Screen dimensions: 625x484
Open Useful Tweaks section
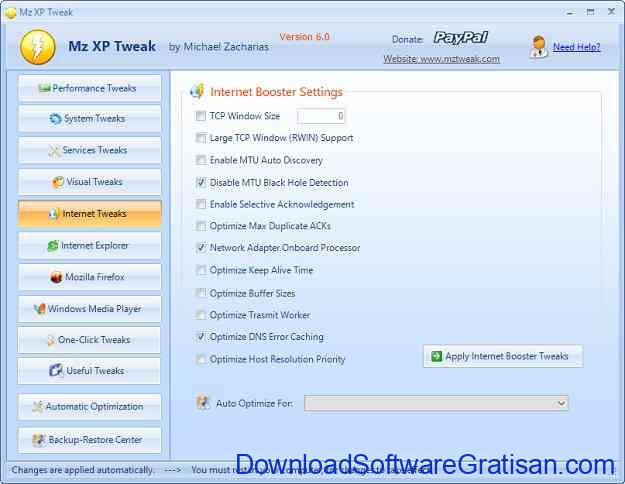pos(90,371)
